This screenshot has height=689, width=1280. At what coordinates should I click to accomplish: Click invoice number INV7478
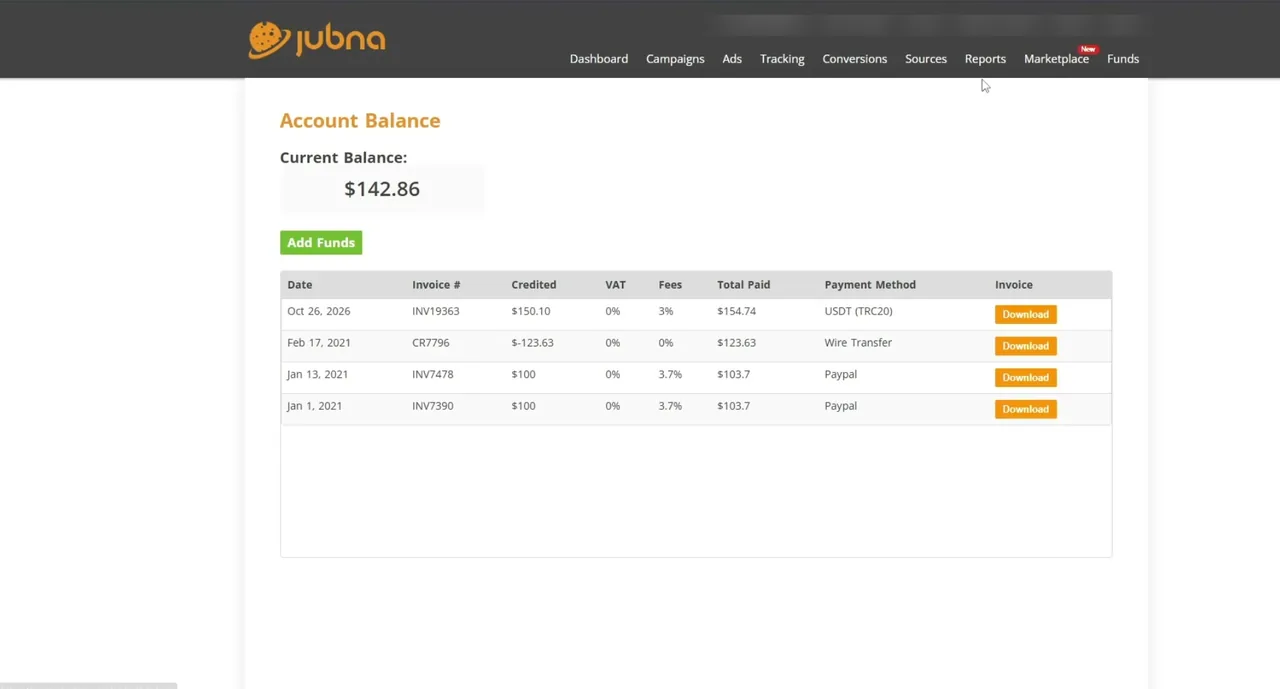(x=433, y=374)
